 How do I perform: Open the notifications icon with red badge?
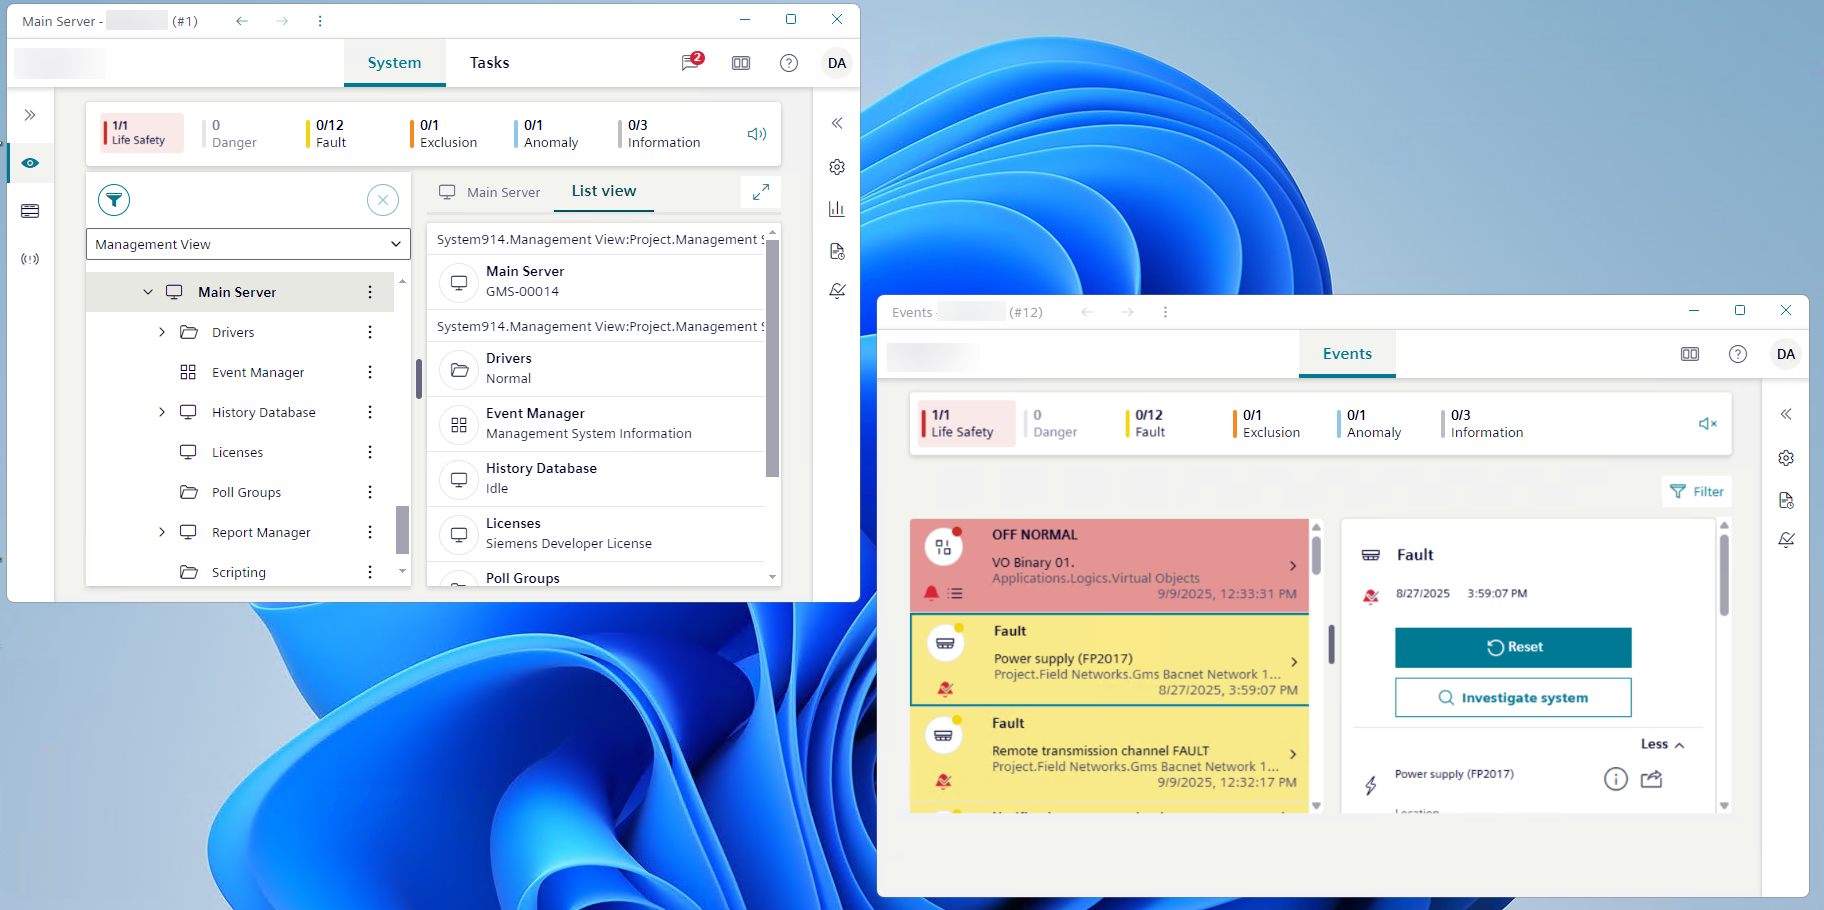(691, 62)
